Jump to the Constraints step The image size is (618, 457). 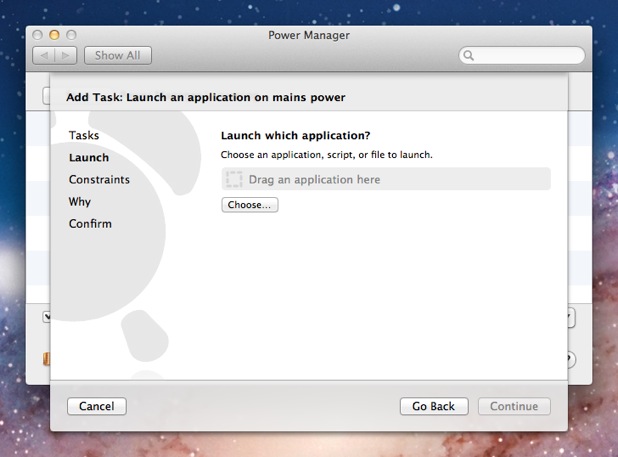(x=99, y=180)
